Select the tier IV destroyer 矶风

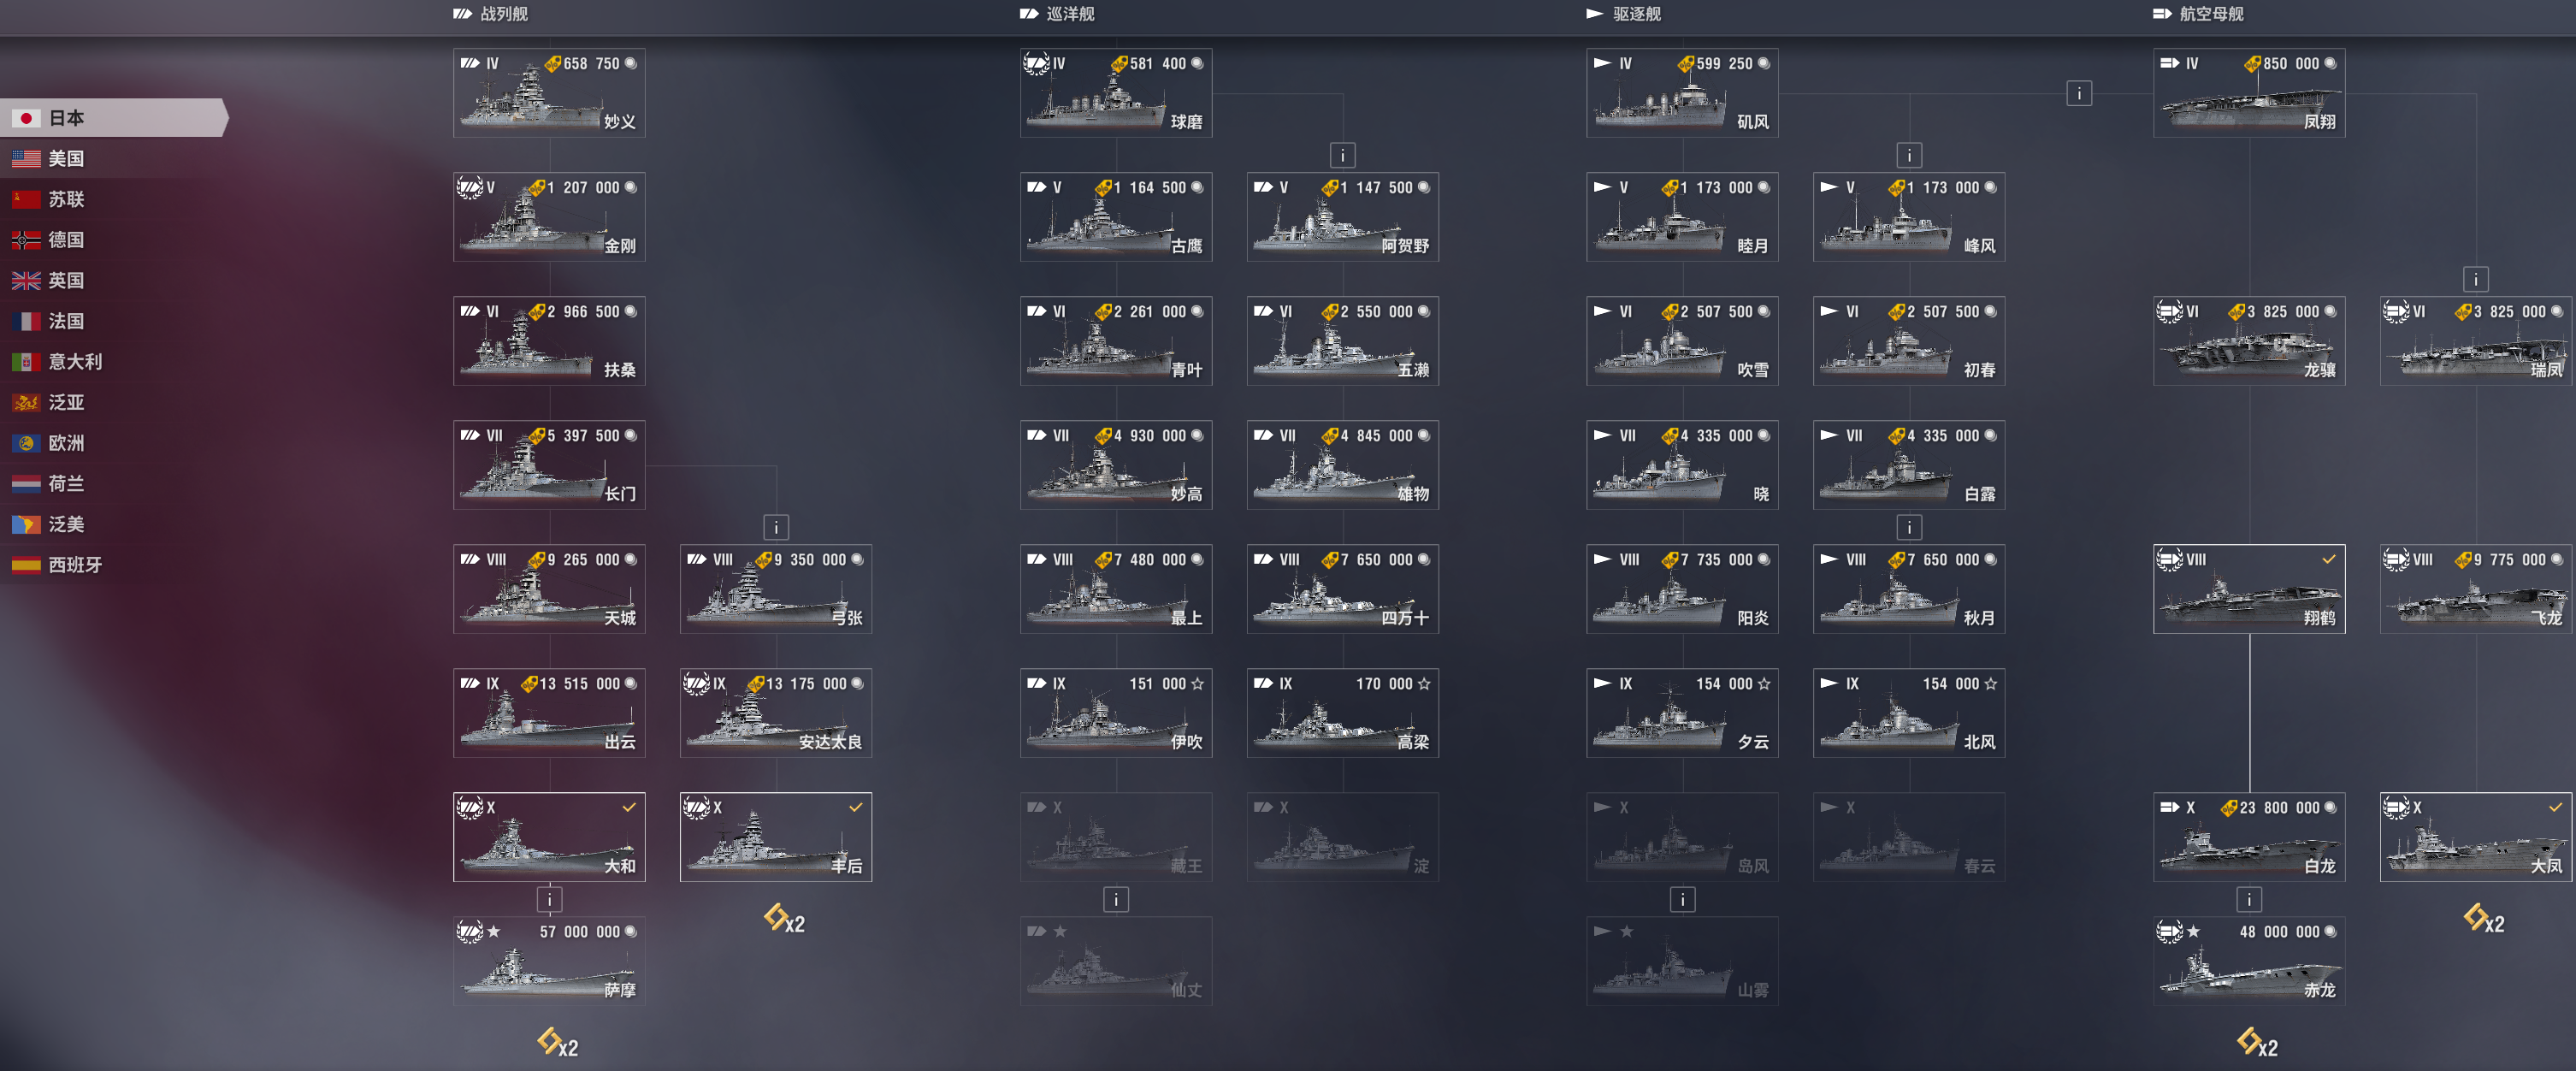coord(1683,93)
